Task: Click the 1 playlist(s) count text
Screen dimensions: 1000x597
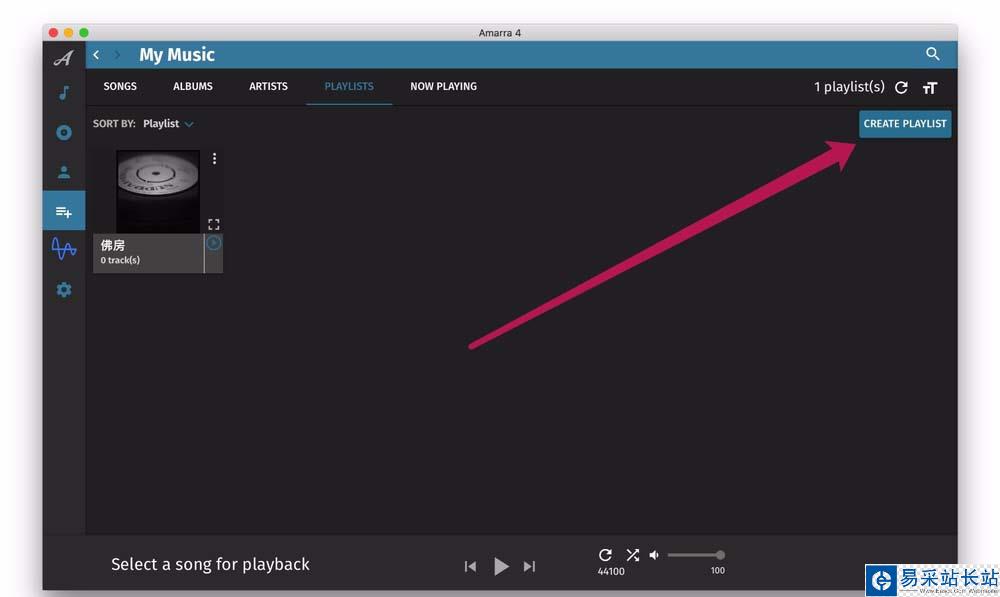Action: pyautogui.click(x=849, y=87)
